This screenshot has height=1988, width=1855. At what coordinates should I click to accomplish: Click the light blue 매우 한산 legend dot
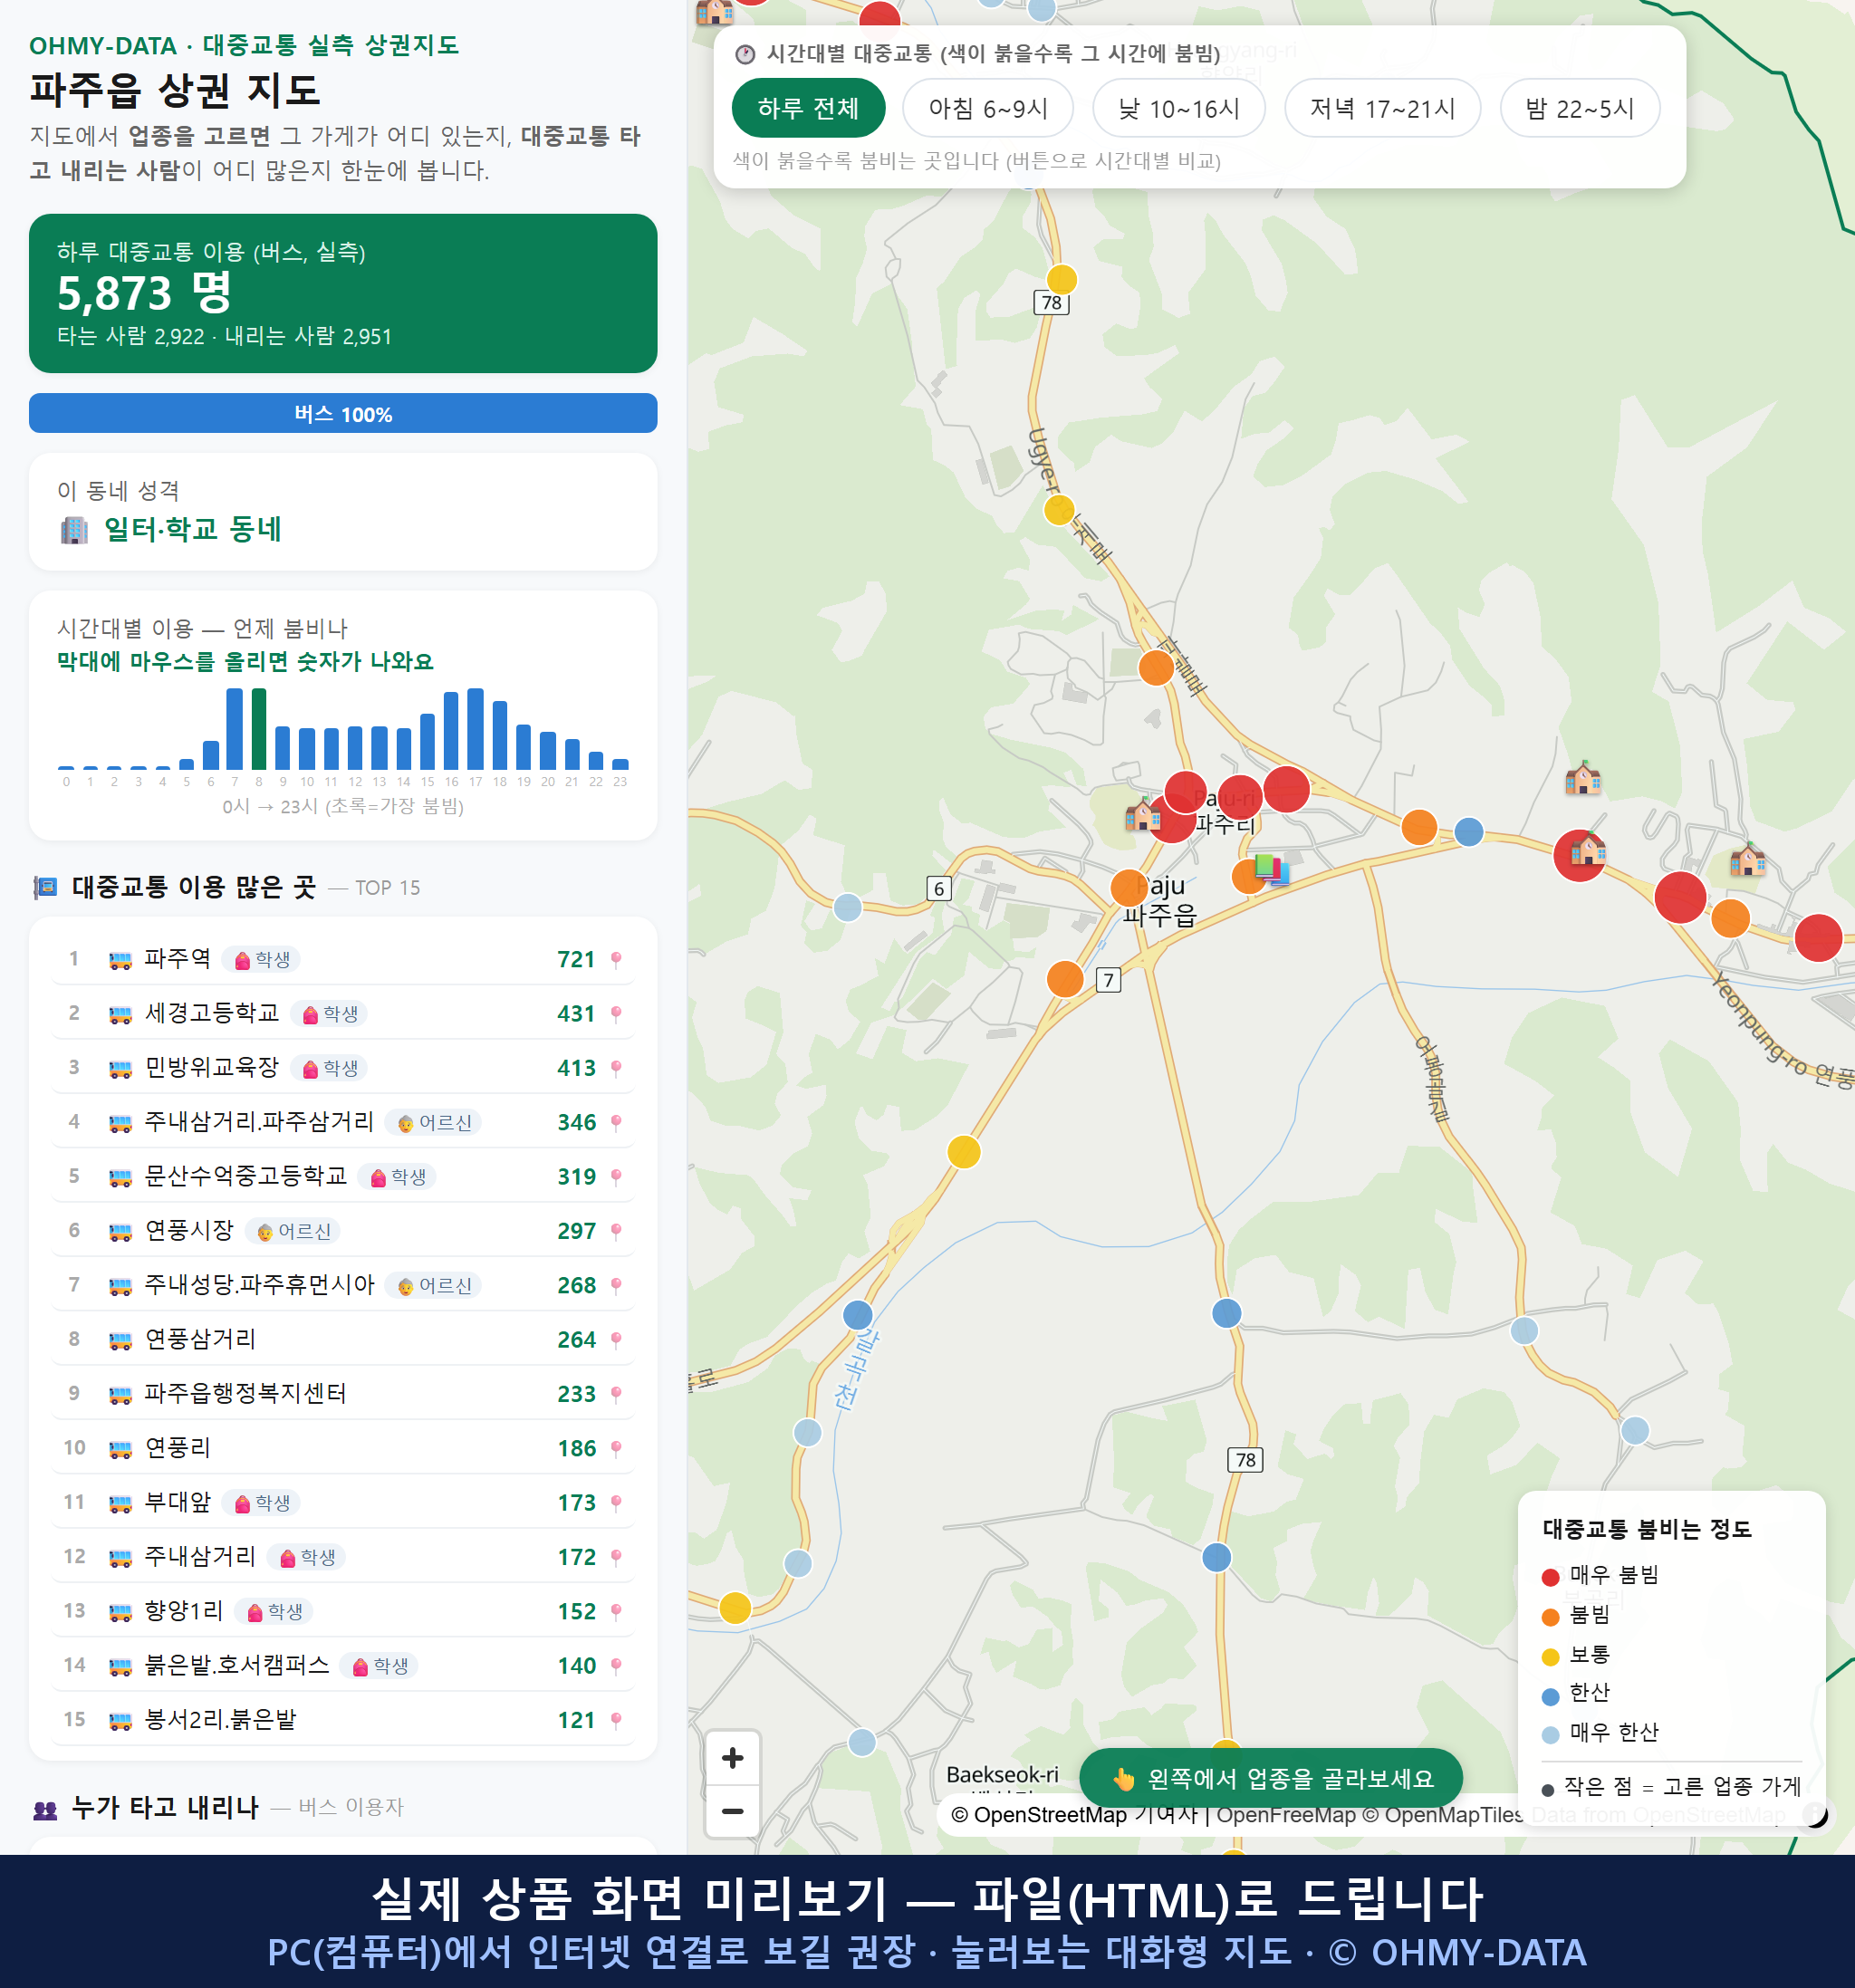tap(1551, 1735)
